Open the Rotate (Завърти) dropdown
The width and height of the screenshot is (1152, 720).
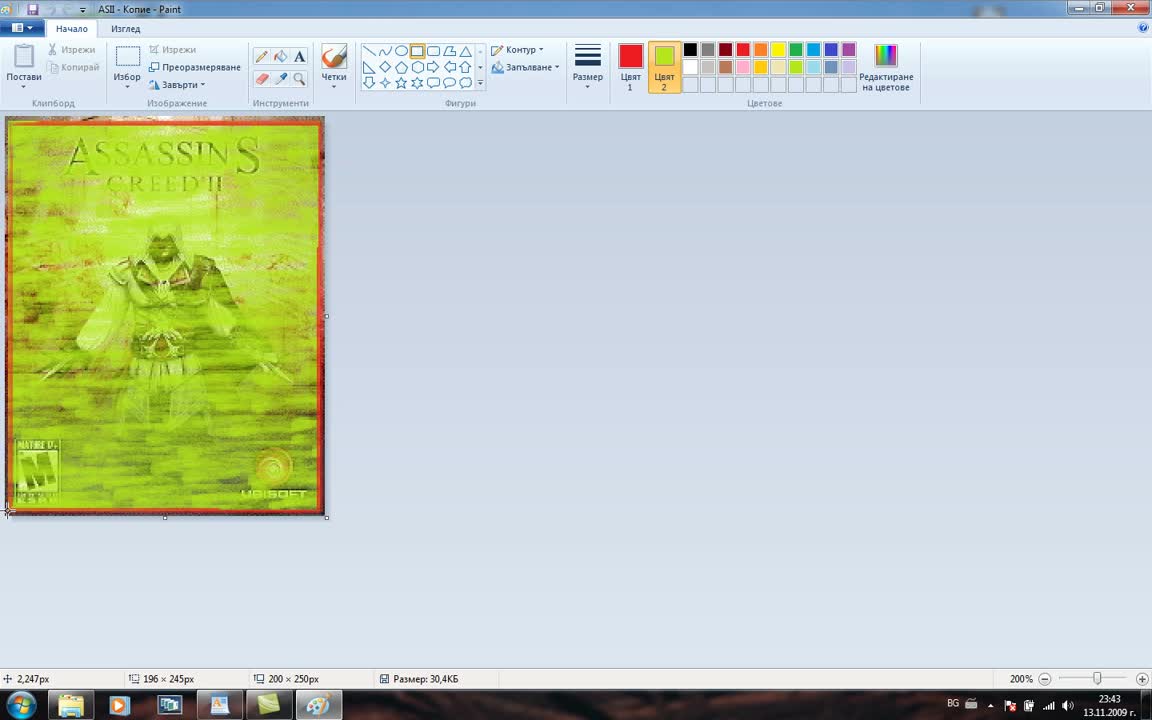pos(176,84)
